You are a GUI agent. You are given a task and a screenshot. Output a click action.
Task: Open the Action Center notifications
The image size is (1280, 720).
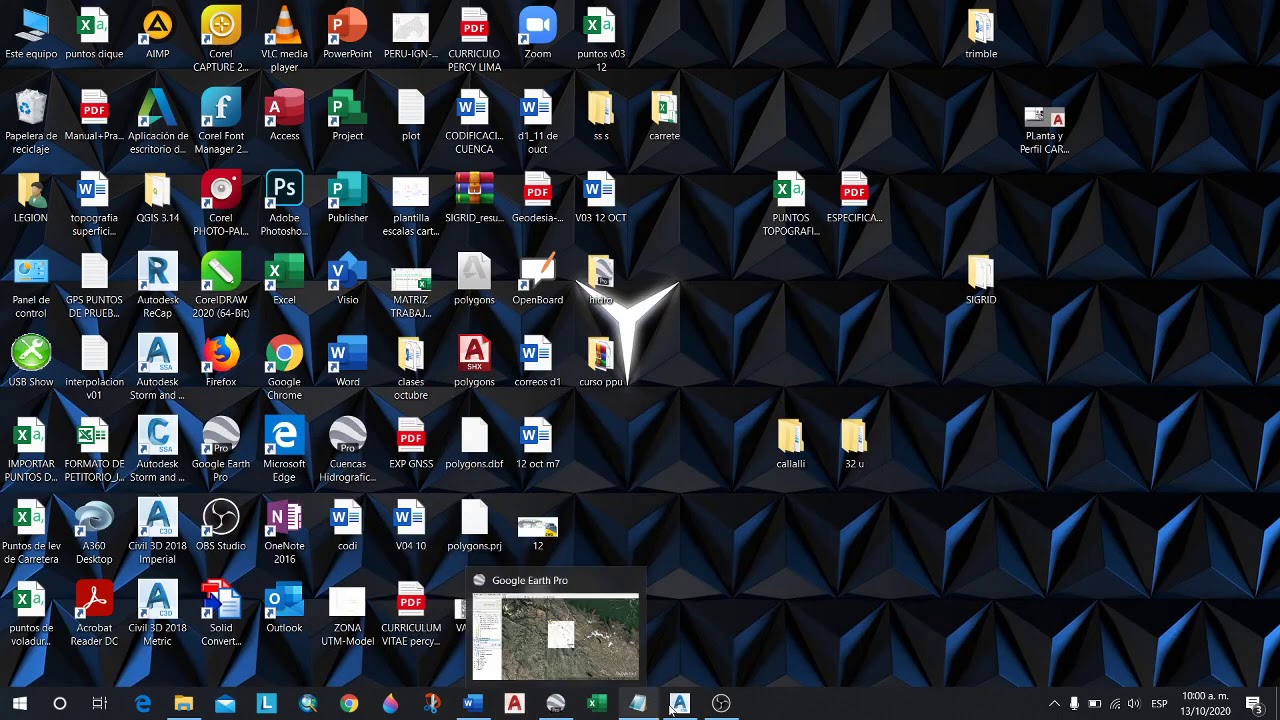coord(1254,704)
